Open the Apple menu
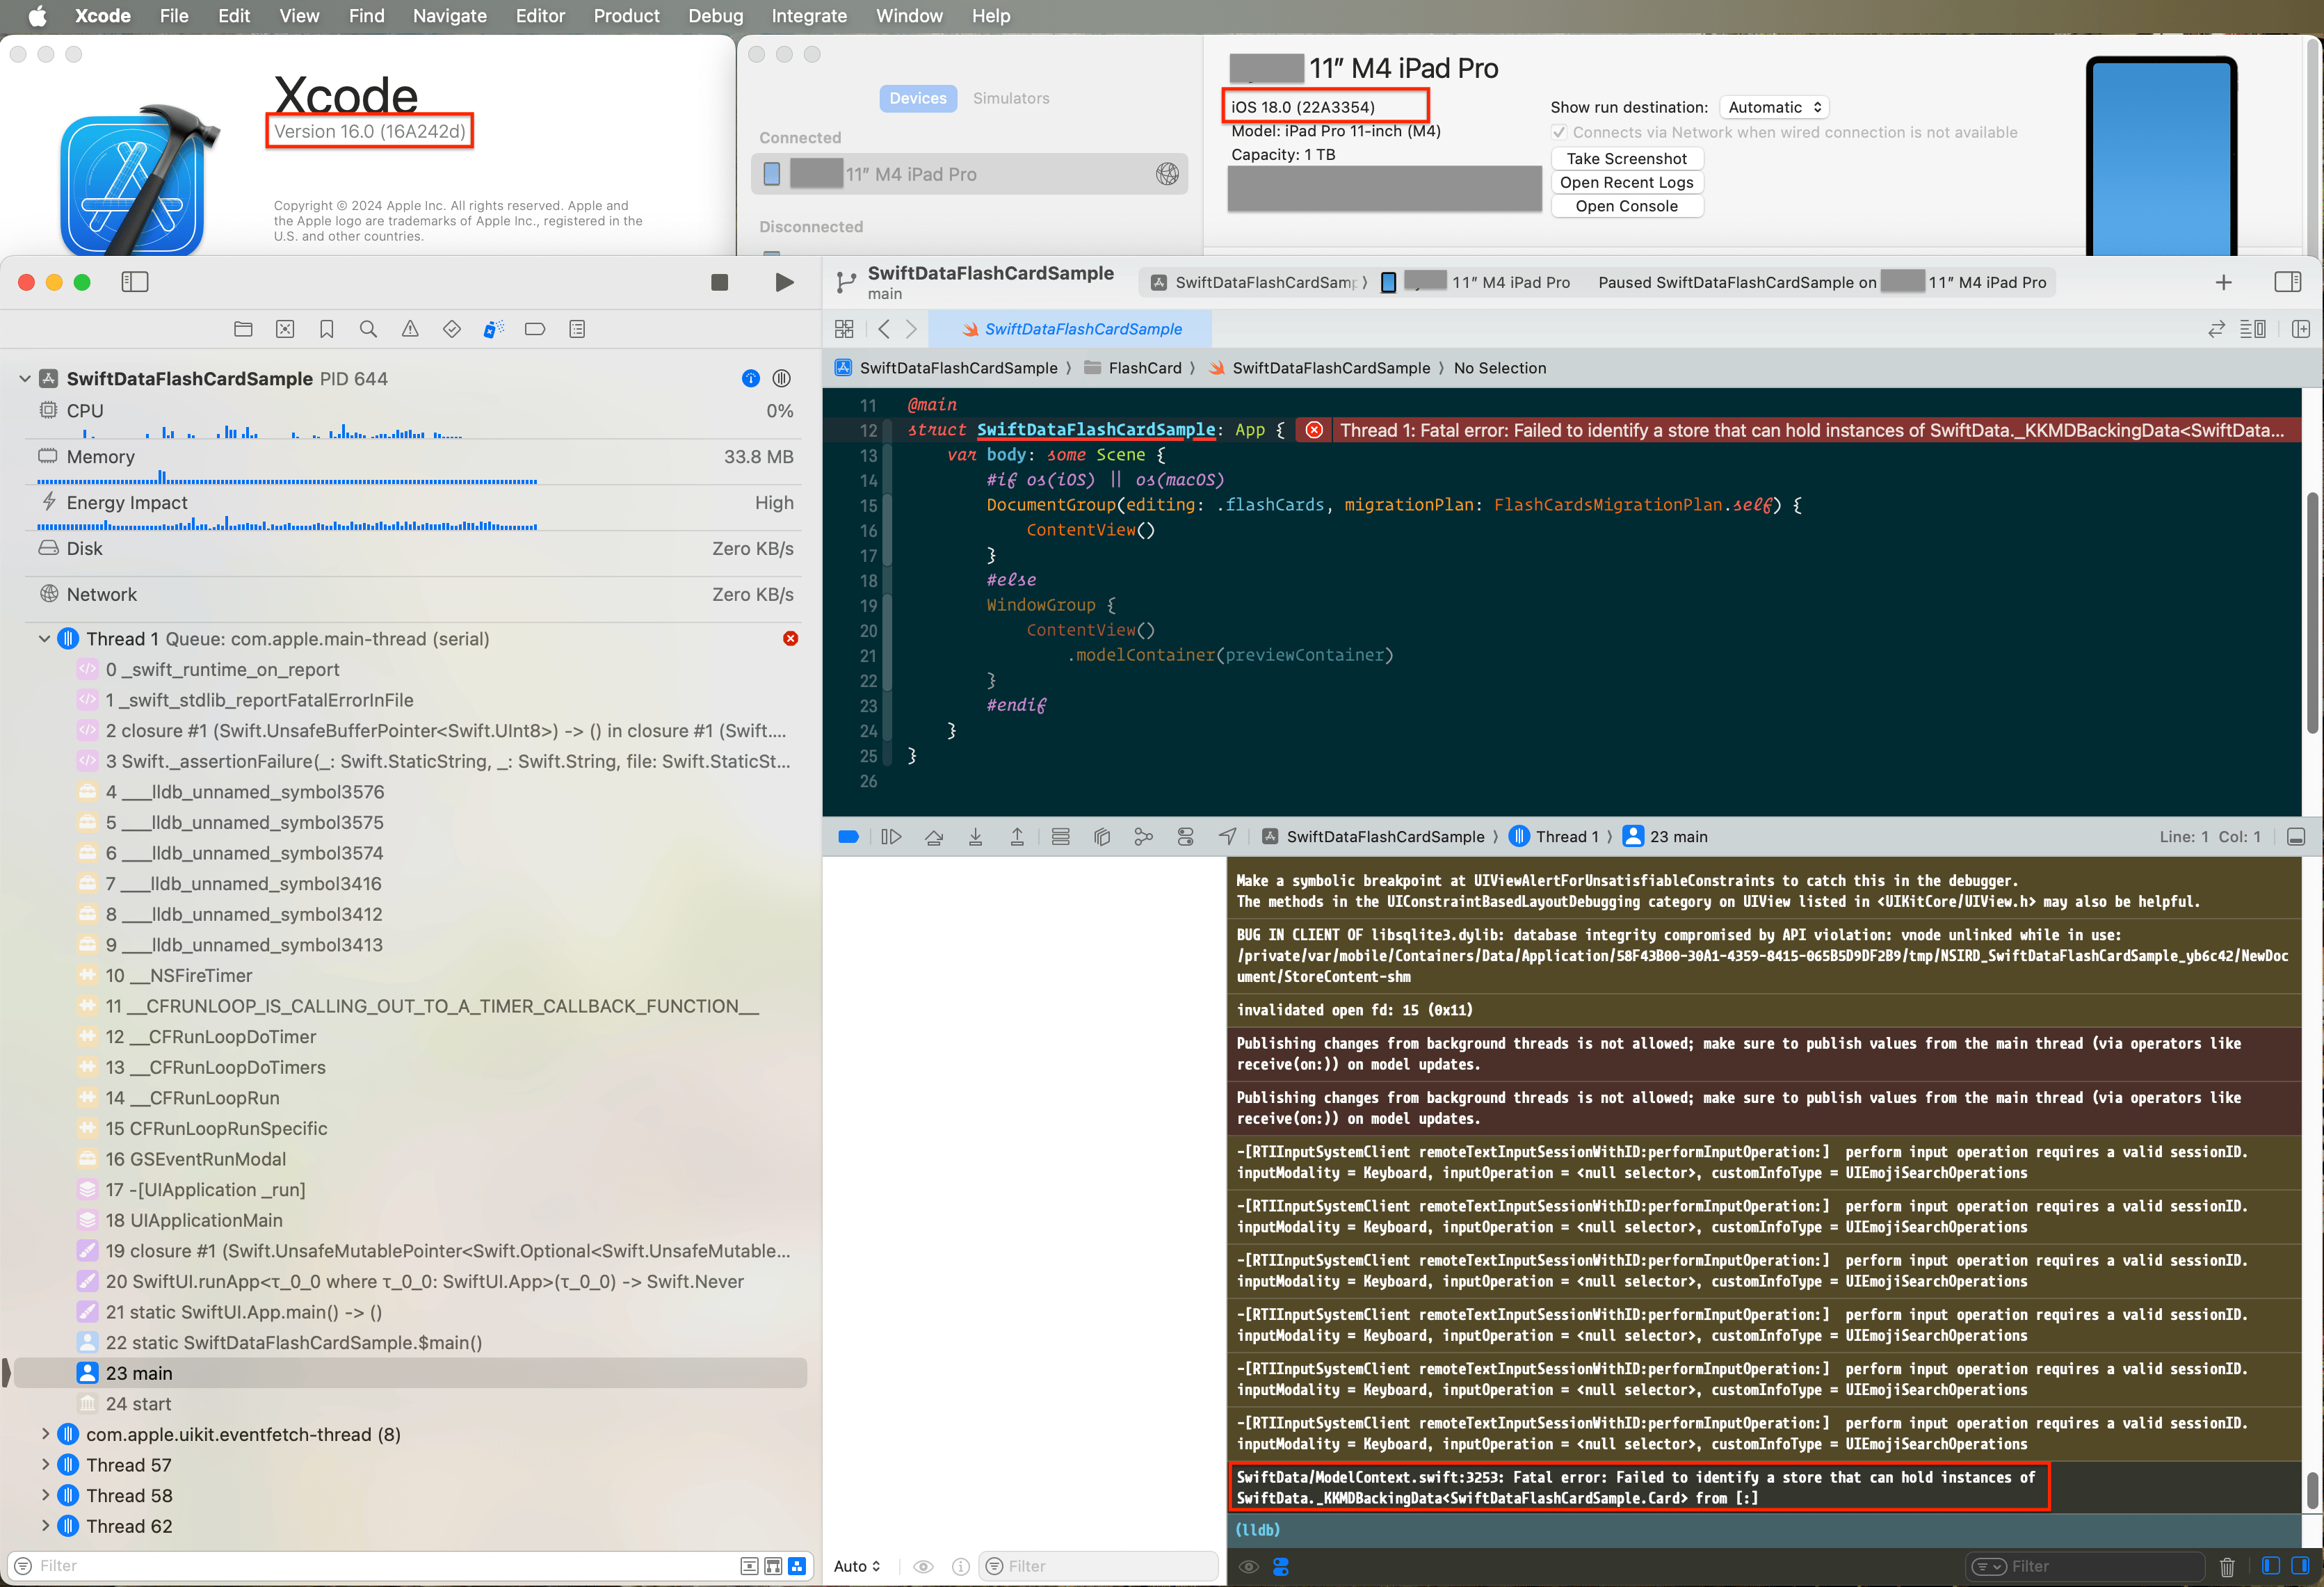The width and height of the screenshot is (2324, 1587). (37, 16)
